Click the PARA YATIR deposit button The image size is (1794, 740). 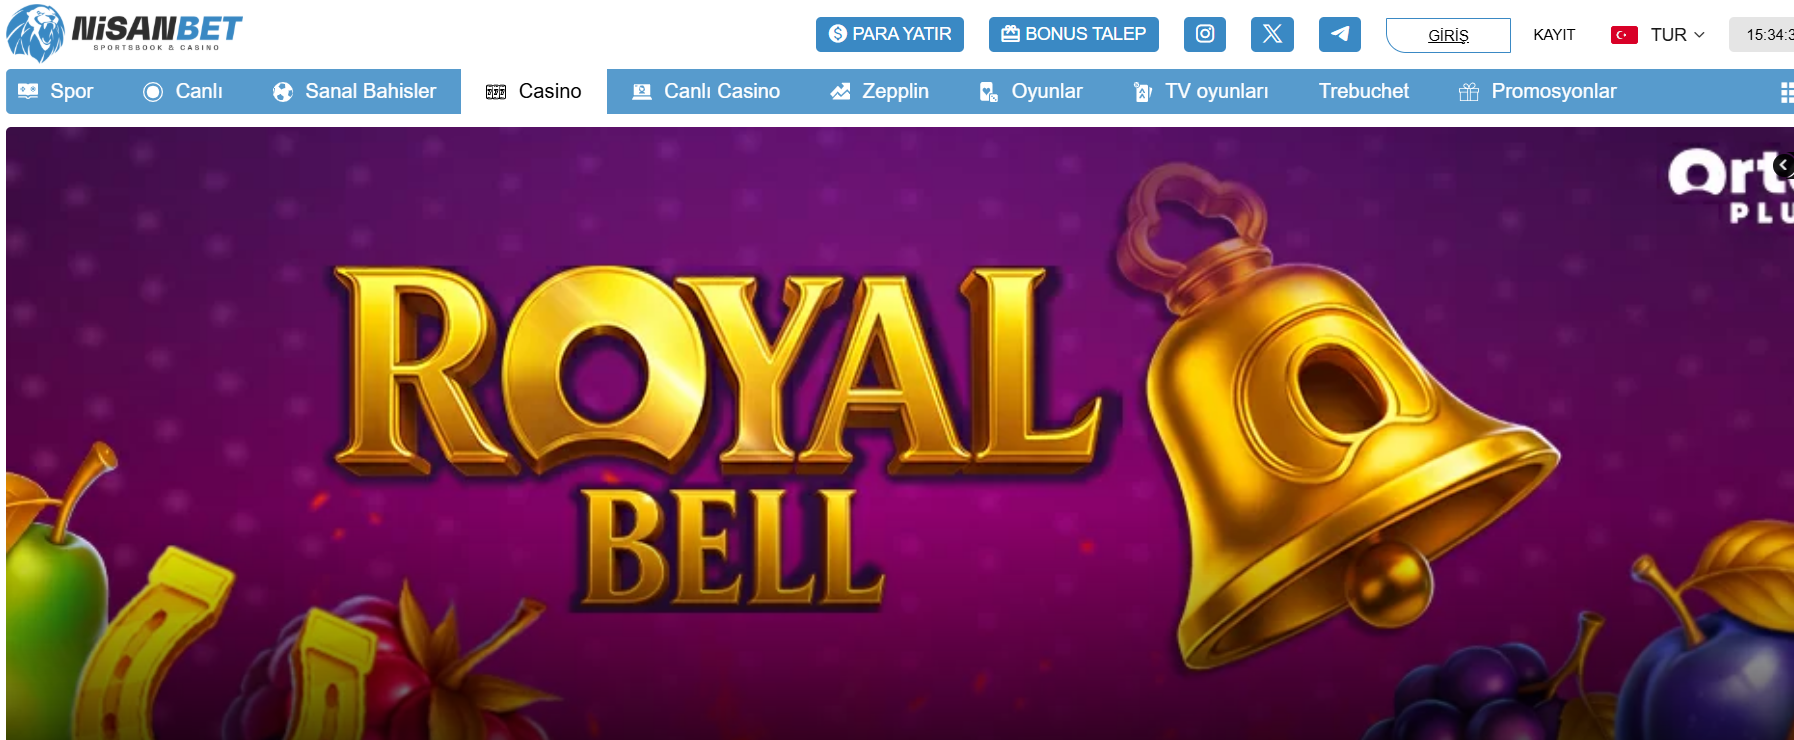coord(890,34)
